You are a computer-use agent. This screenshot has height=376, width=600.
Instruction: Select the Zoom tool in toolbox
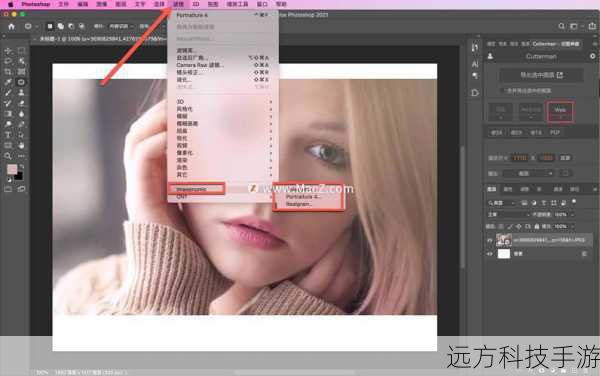8,156
